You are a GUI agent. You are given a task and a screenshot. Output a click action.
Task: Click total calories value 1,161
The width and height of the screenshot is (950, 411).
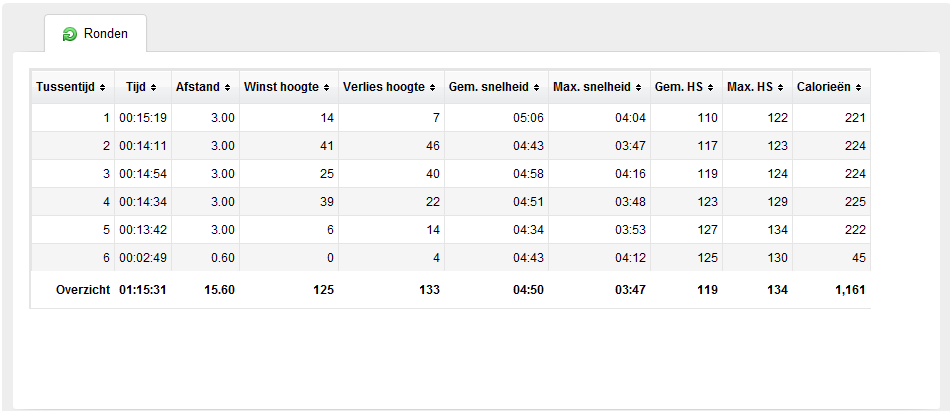[x=850, y=290]
